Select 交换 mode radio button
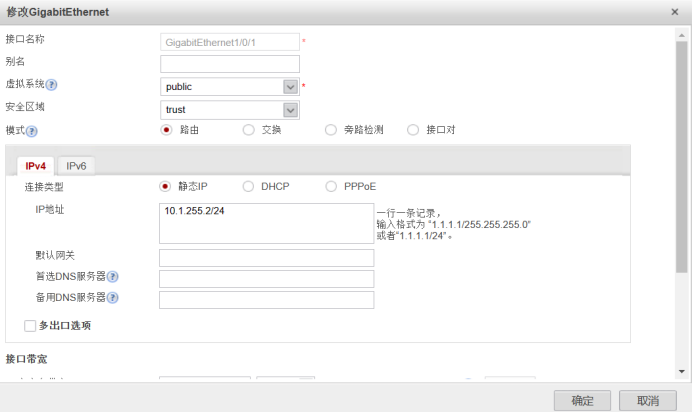This screenshot has height=413, width=692. point(248,130)
